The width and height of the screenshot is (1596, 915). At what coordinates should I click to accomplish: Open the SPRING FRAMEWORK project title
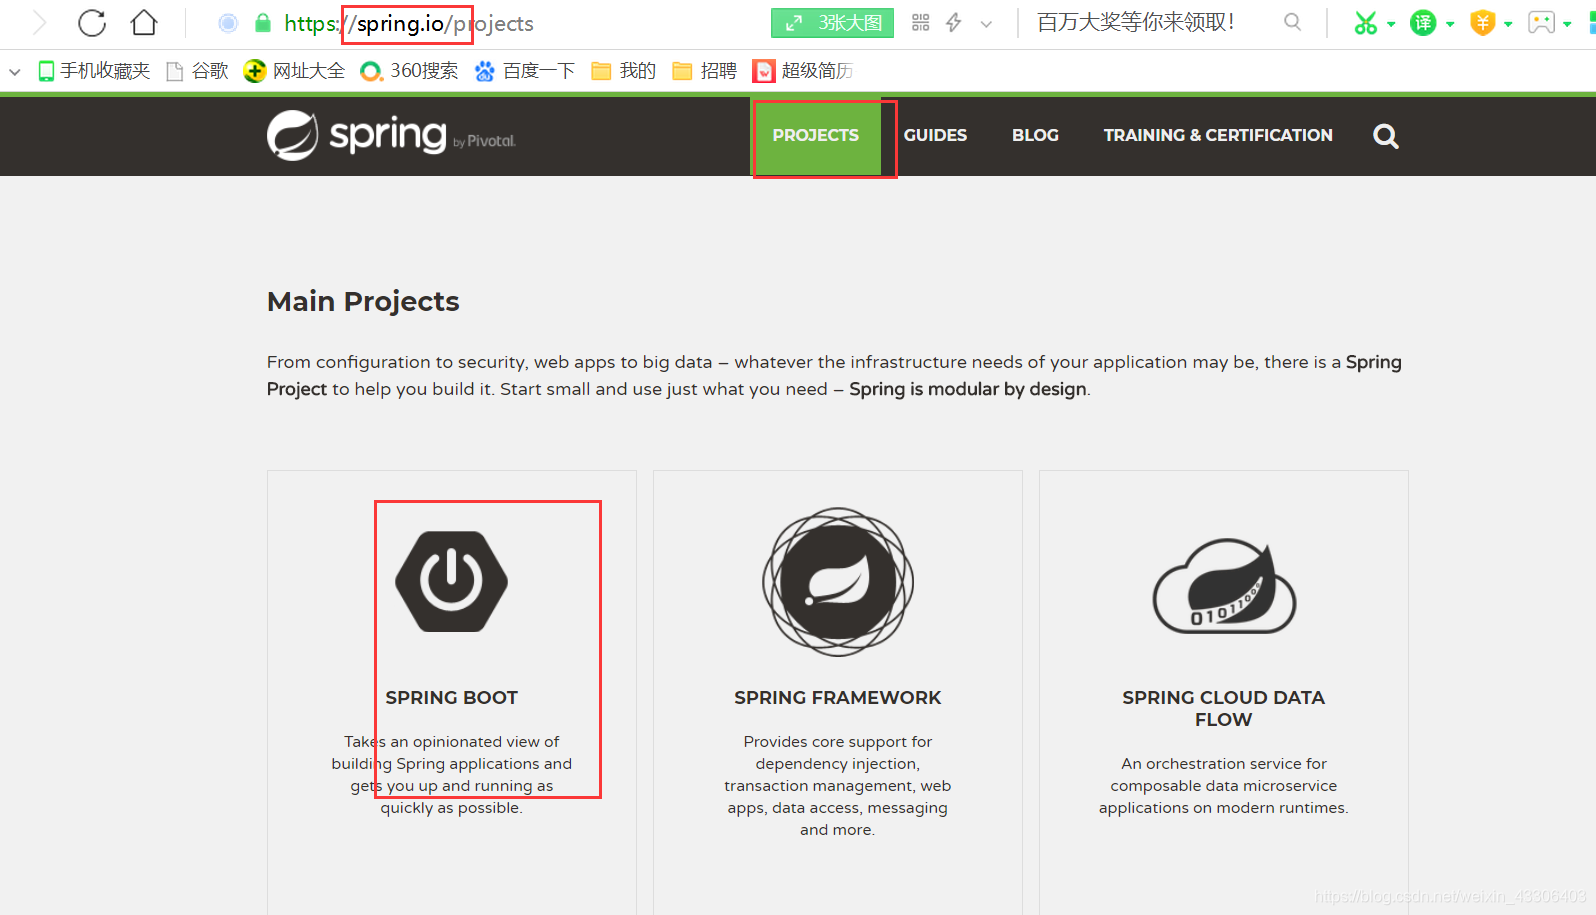pos(838,697)
